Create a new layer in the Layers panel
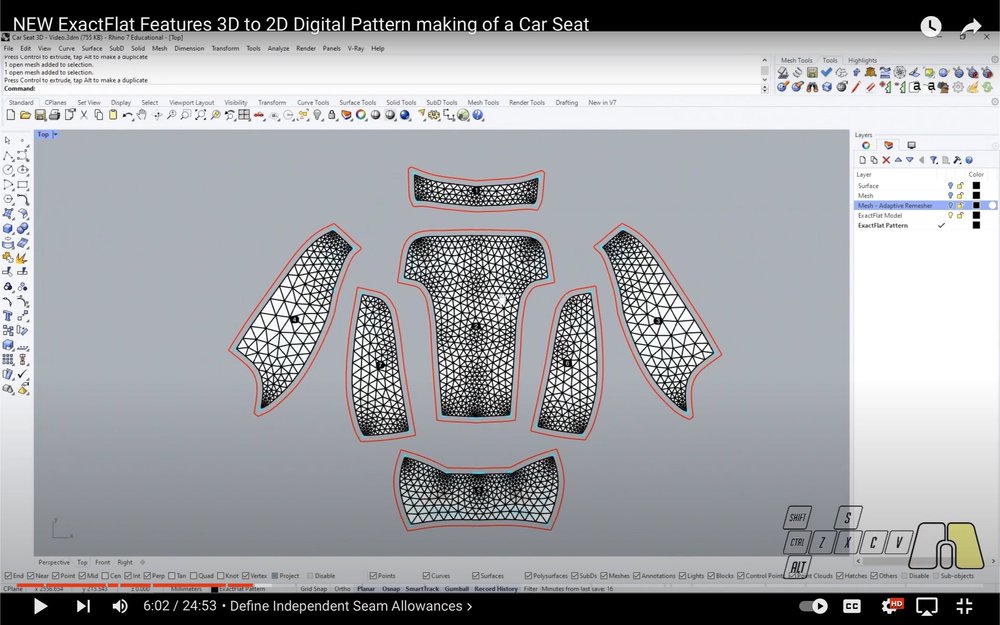 tap(864, 160)
